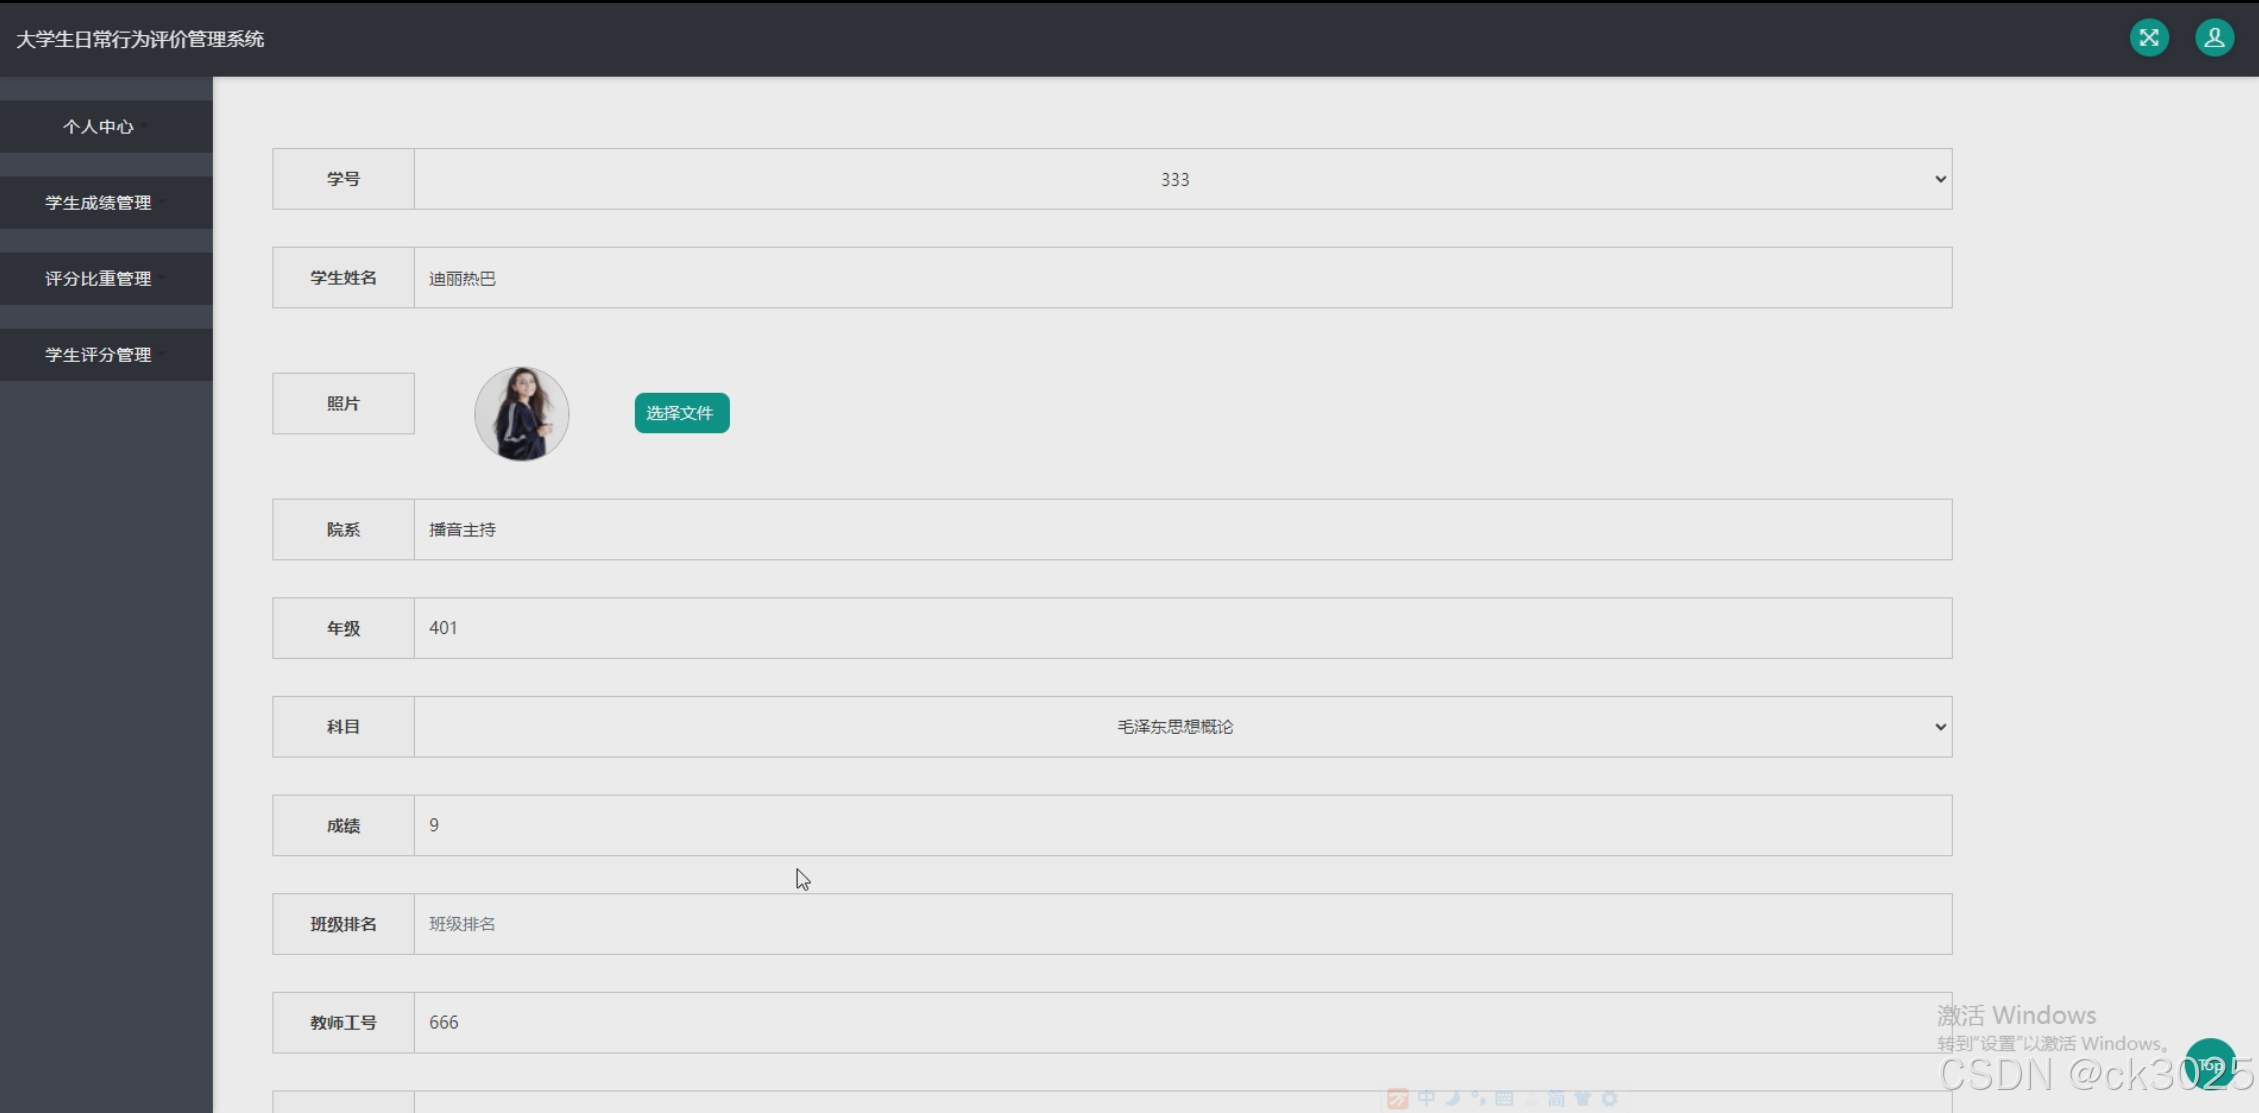Click the IME settings gear icon

(x=1609, y=1099)
